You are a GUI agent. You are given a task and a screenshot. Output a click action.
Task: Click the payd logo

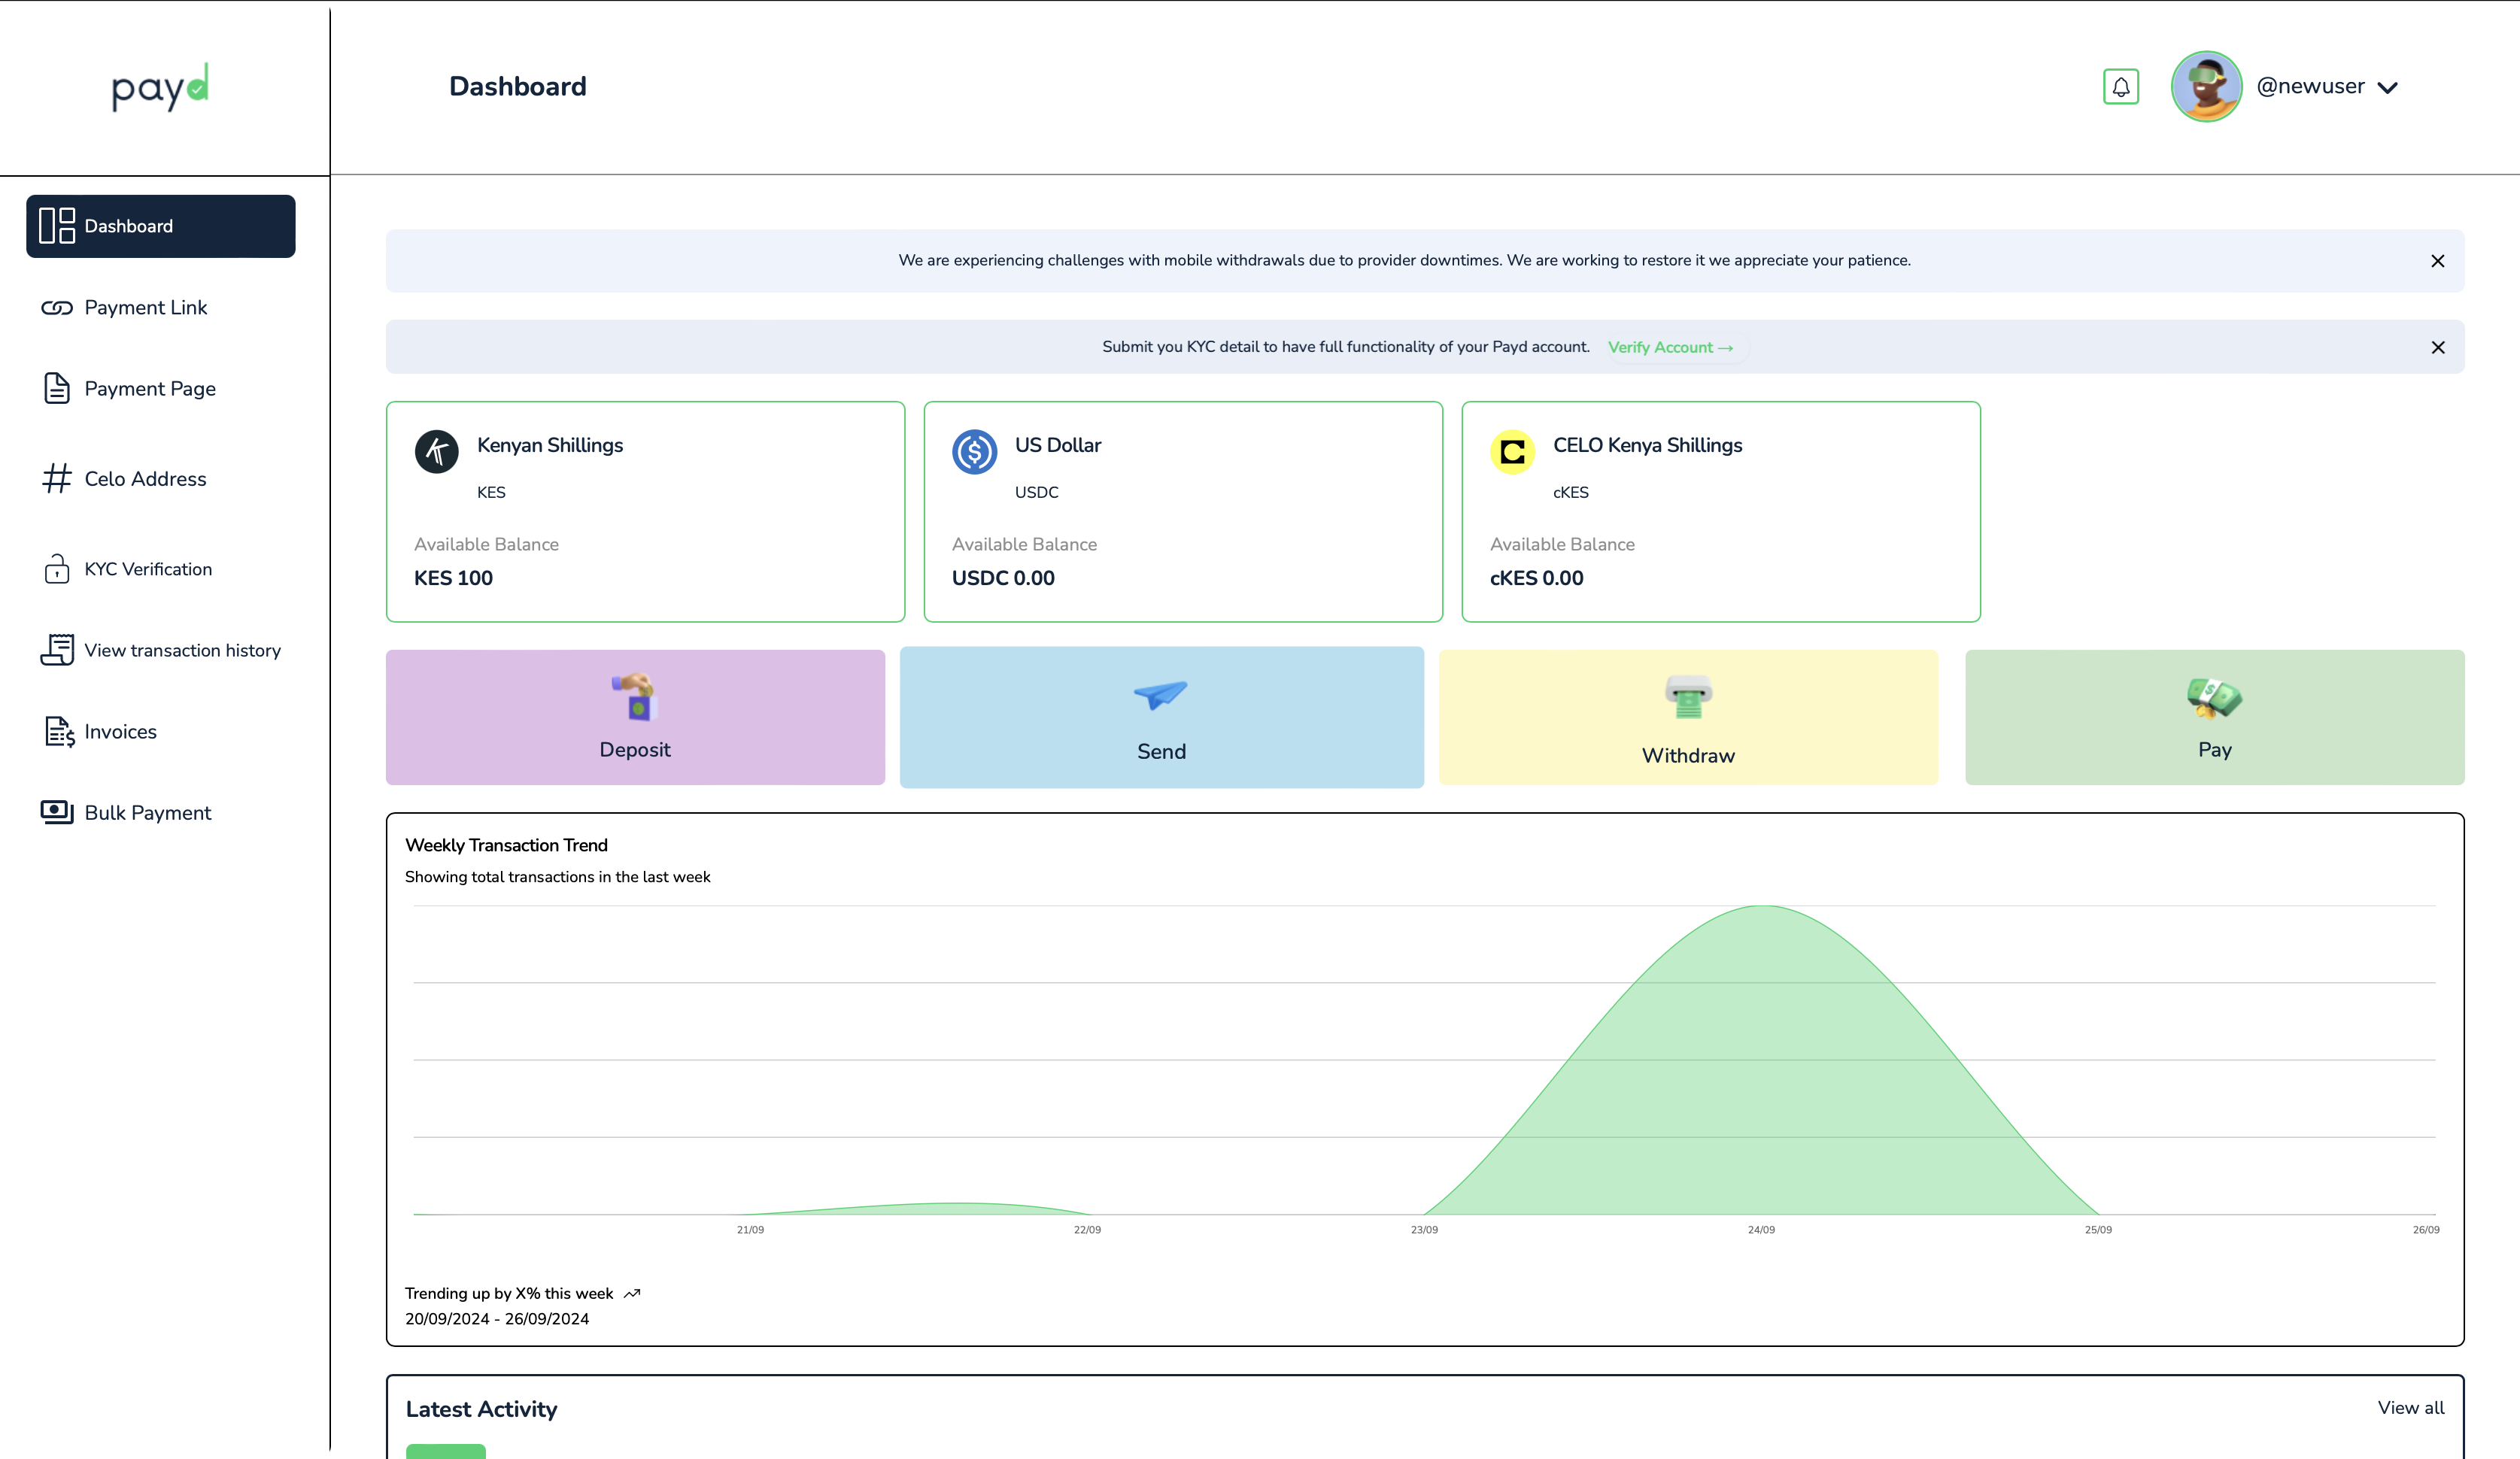(160, 88)
